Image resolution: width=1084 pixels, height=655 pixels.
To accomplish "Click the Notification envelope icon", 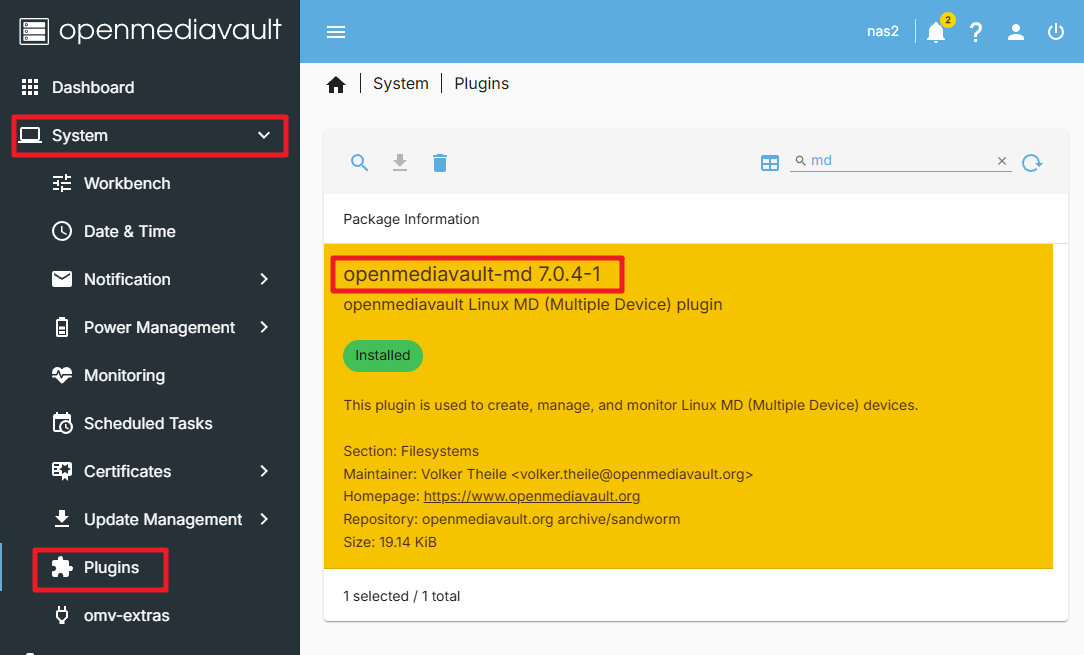I will [x=62, y=279].
